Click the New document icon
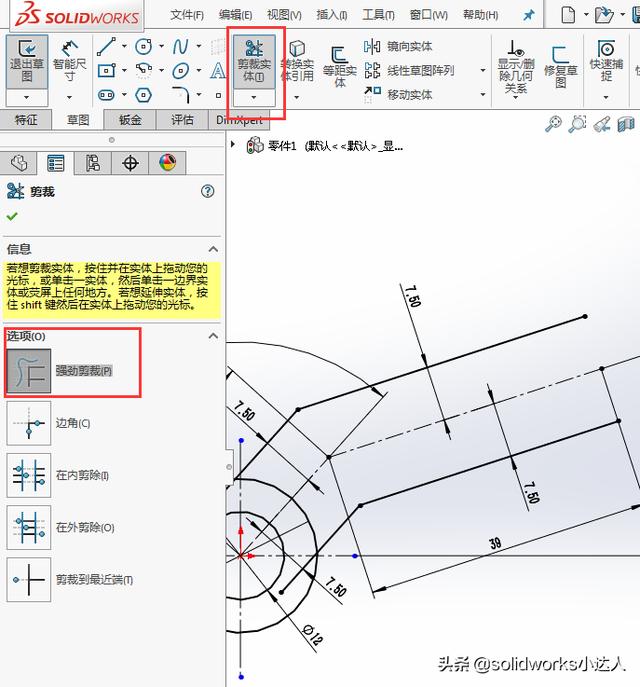The width and height of the screenshot is (640, 687). 568,14
